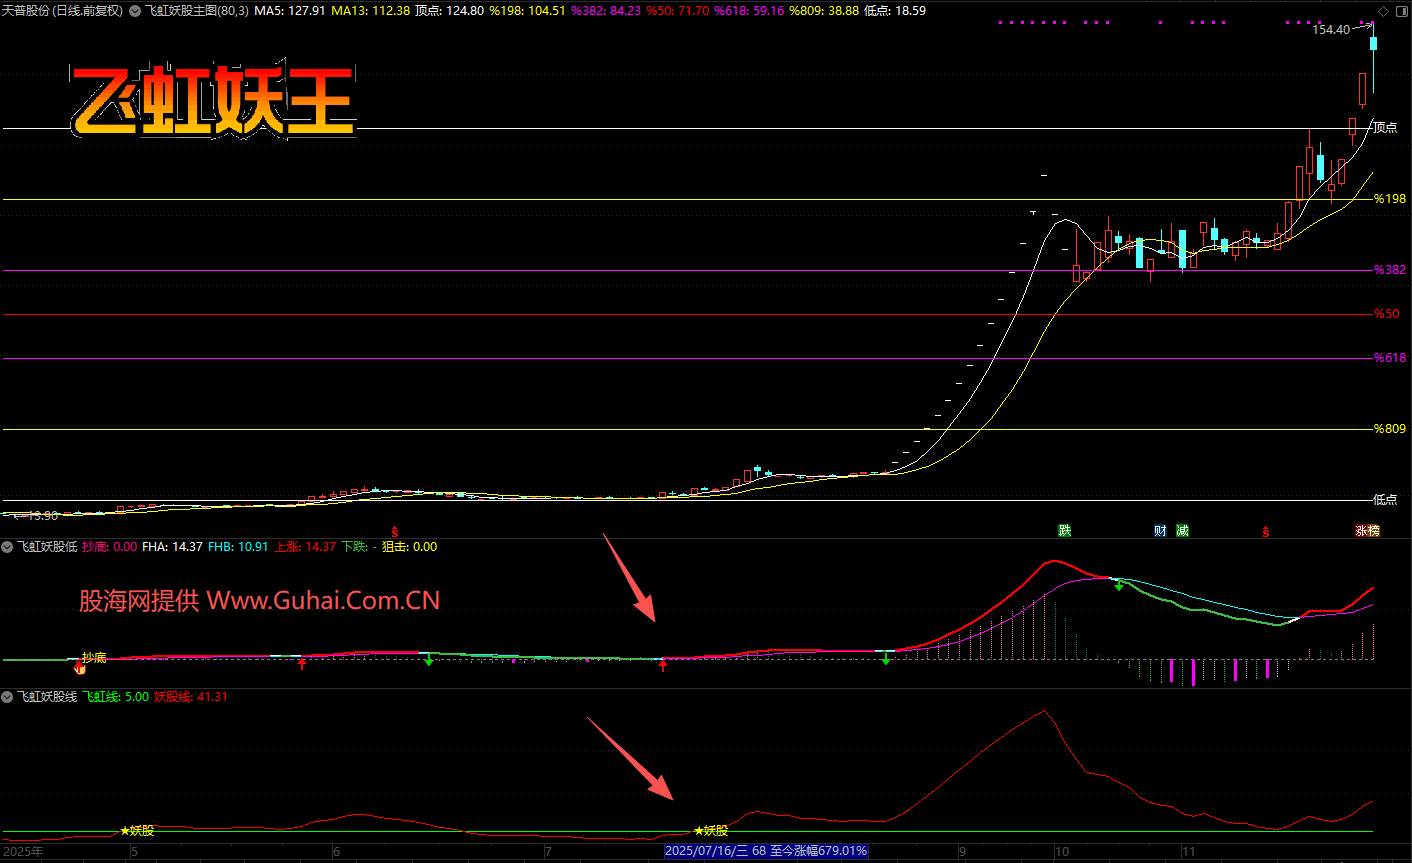This screenshot has height=863, width=1412.
Task: Click the 抄底 signal icon
Action: pos(80,667)
